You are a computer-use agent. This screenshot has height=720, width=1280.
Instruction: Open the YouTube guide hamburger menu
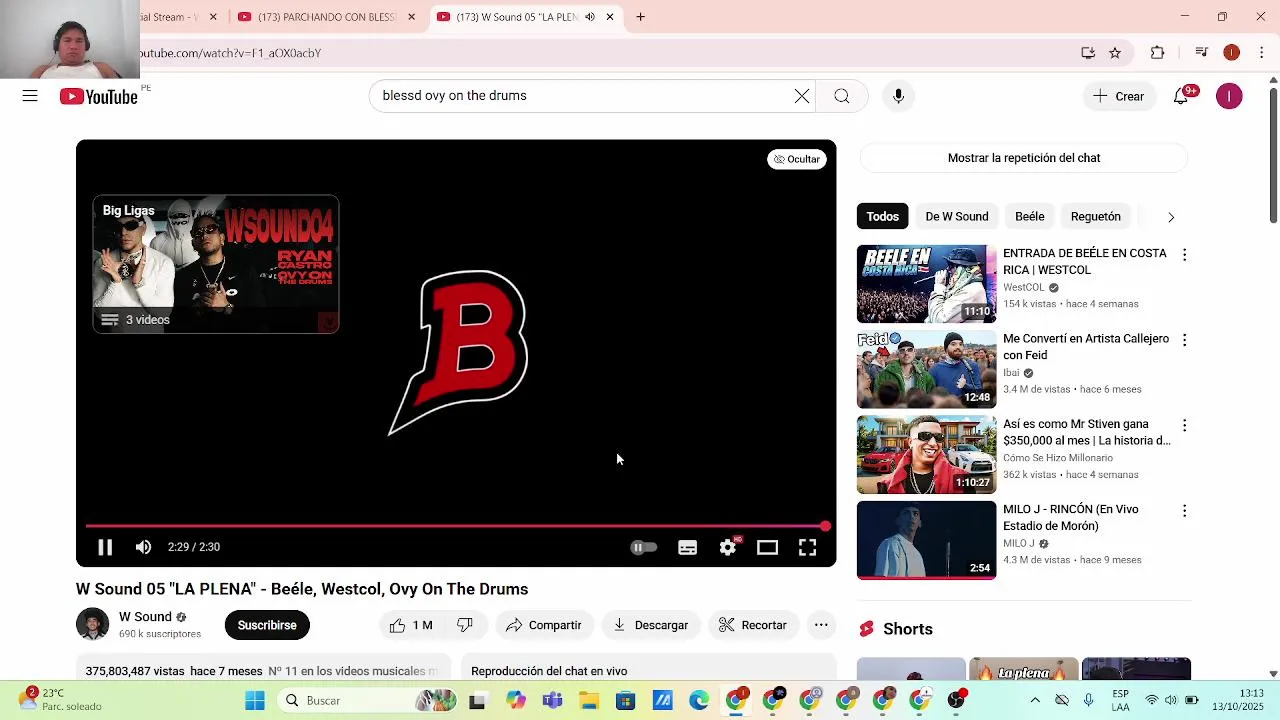(30, 96)
